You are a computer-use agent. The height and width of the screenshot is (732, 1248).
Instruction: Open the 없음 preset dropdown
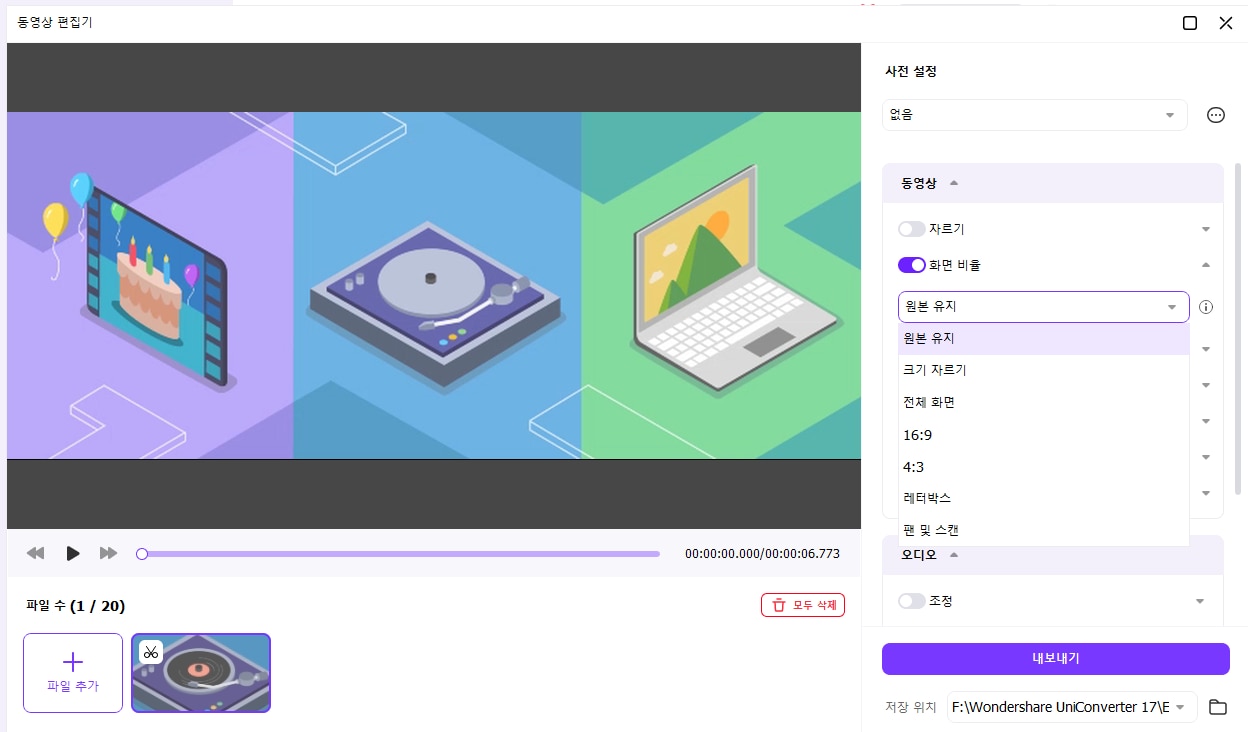1034,114
